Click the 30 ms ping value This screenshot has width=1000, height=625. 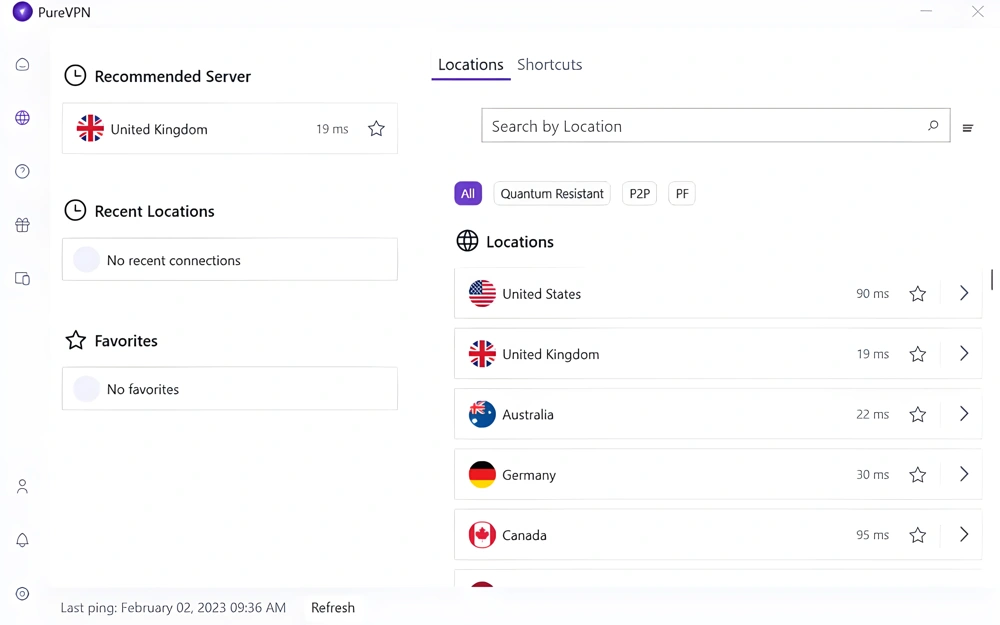pos(872,474)
